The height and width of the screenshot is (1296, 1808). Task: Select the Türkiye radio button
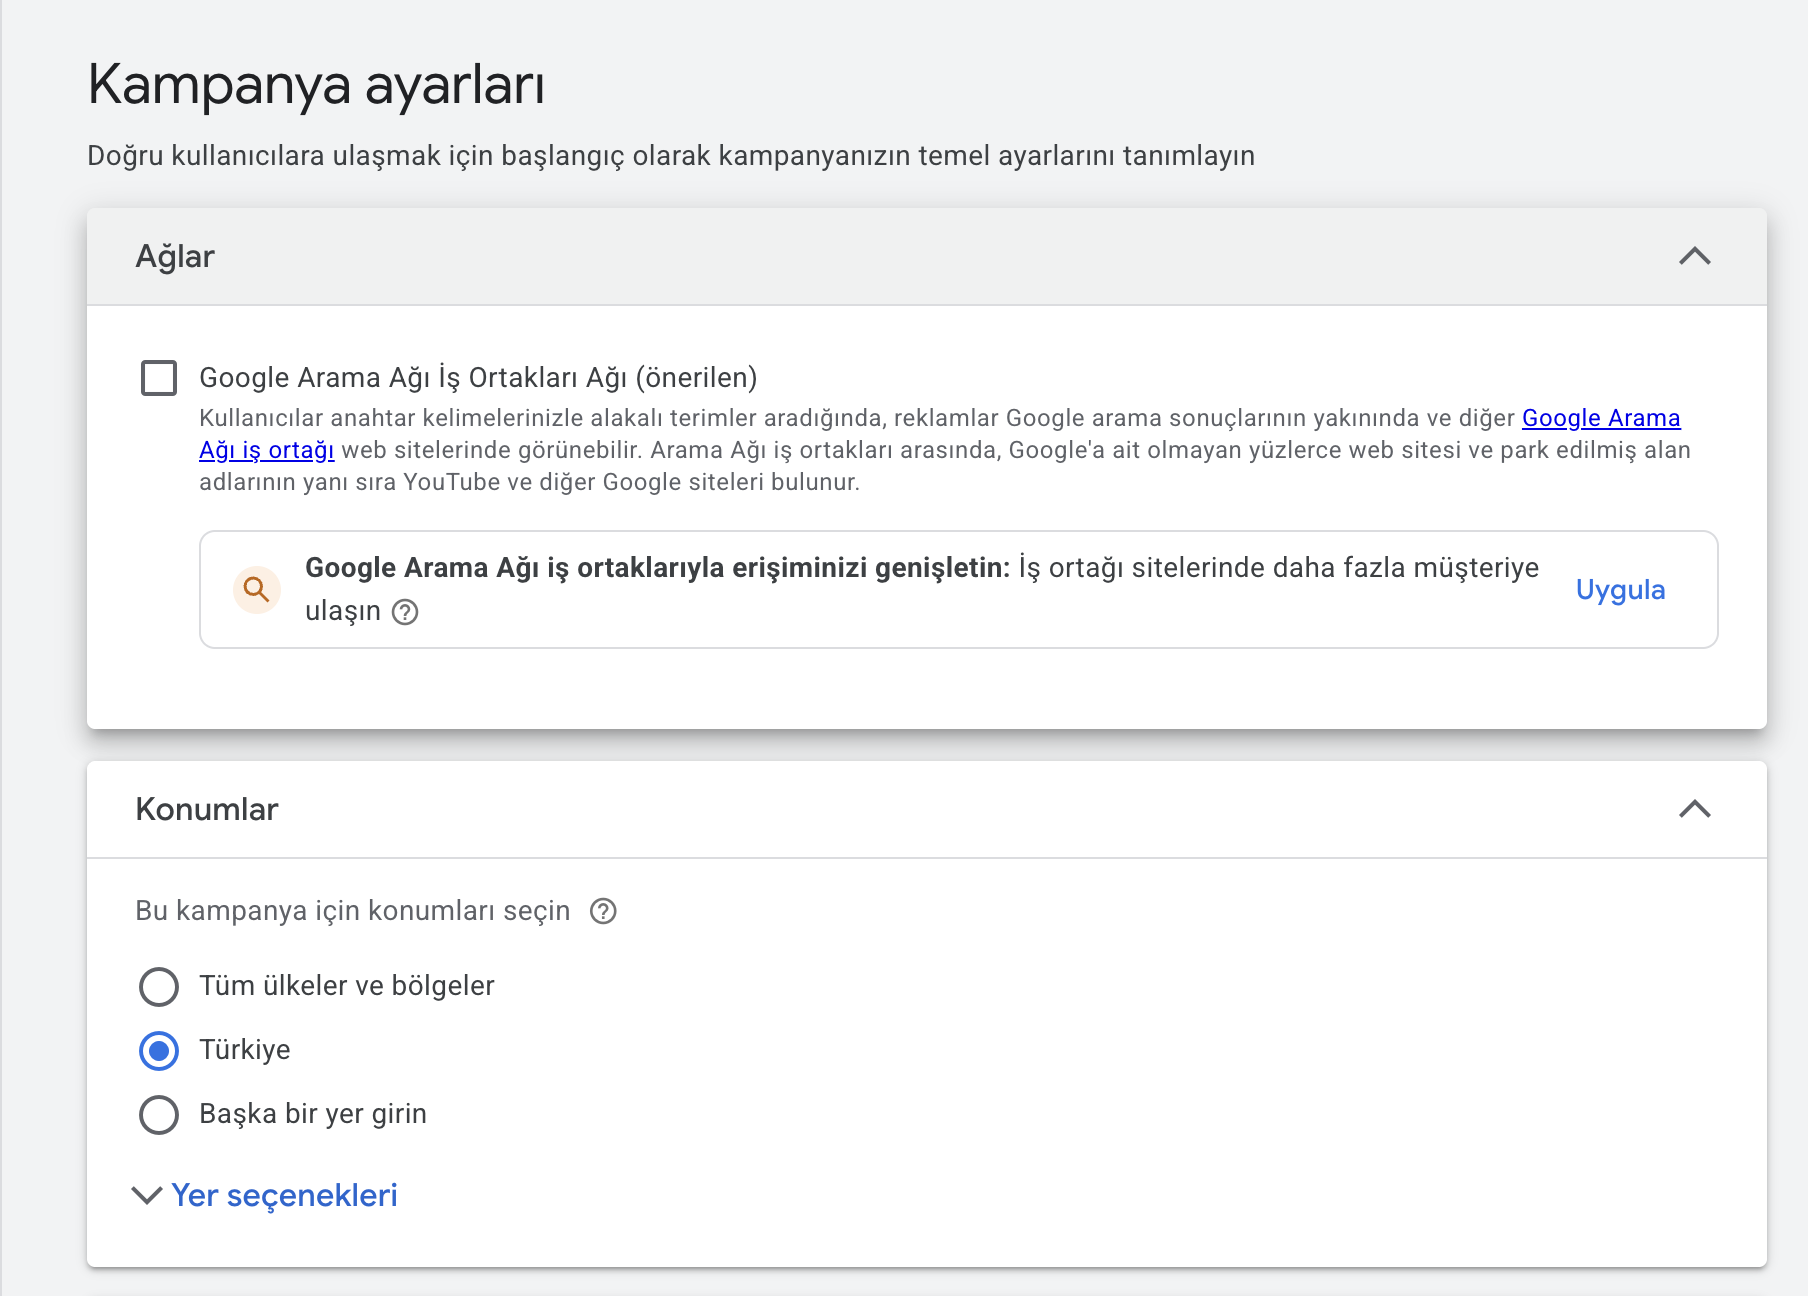coord(159,1050)
